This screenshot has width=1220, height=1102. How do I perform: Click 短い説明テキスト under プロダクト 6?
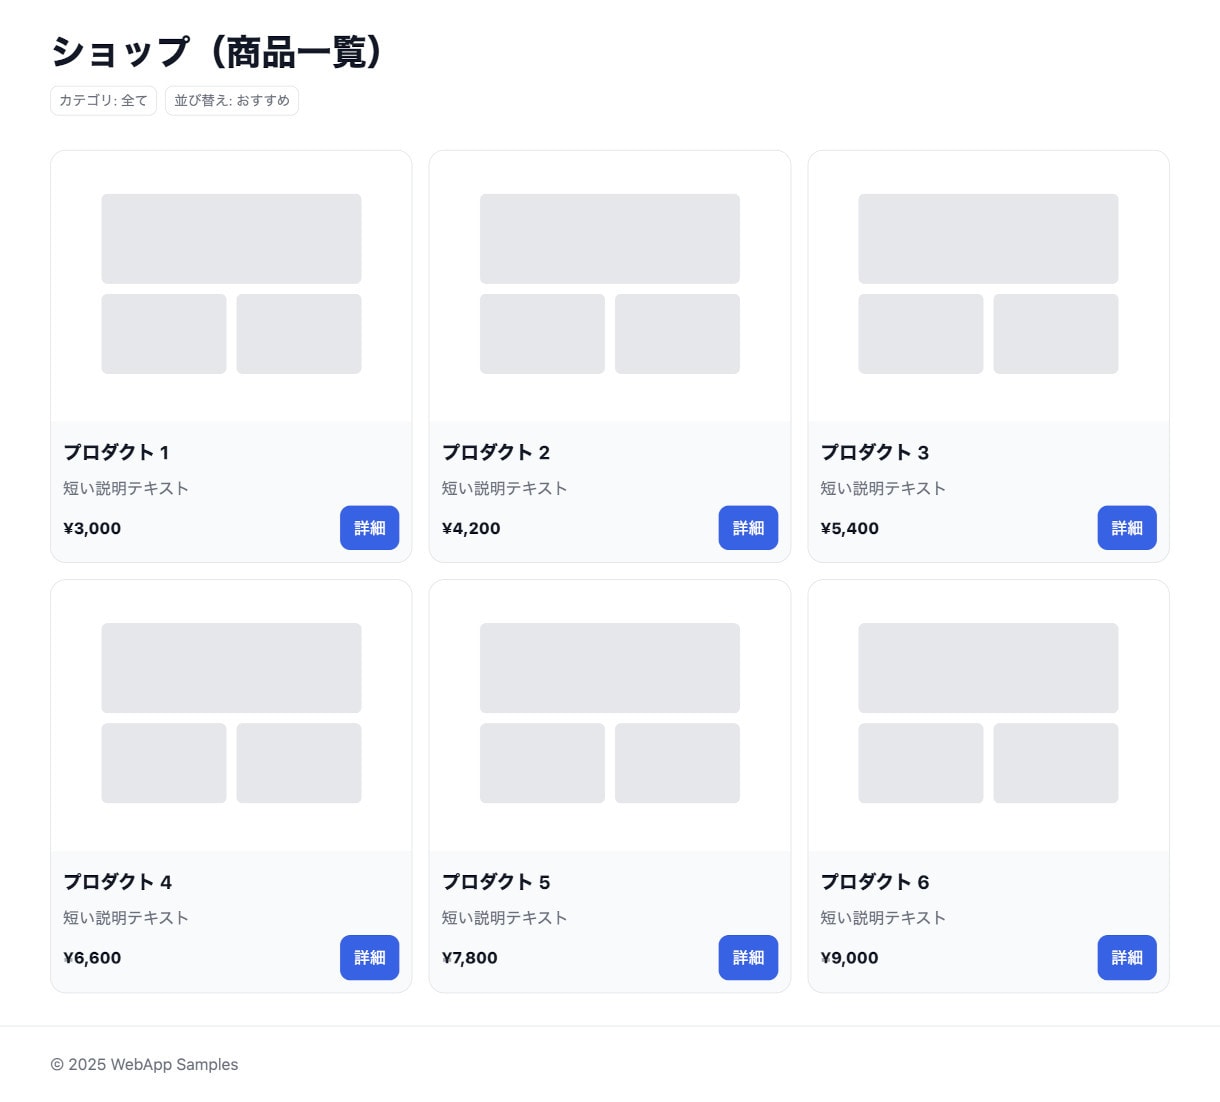tap(883, 917)
